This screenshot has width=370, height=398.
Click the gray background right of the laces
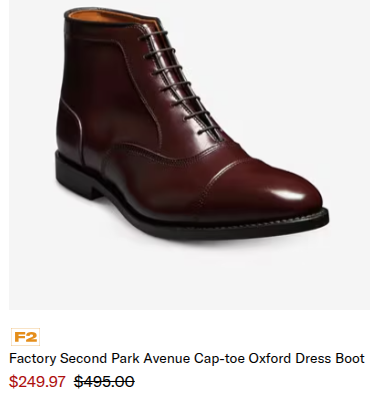point(293,83)
